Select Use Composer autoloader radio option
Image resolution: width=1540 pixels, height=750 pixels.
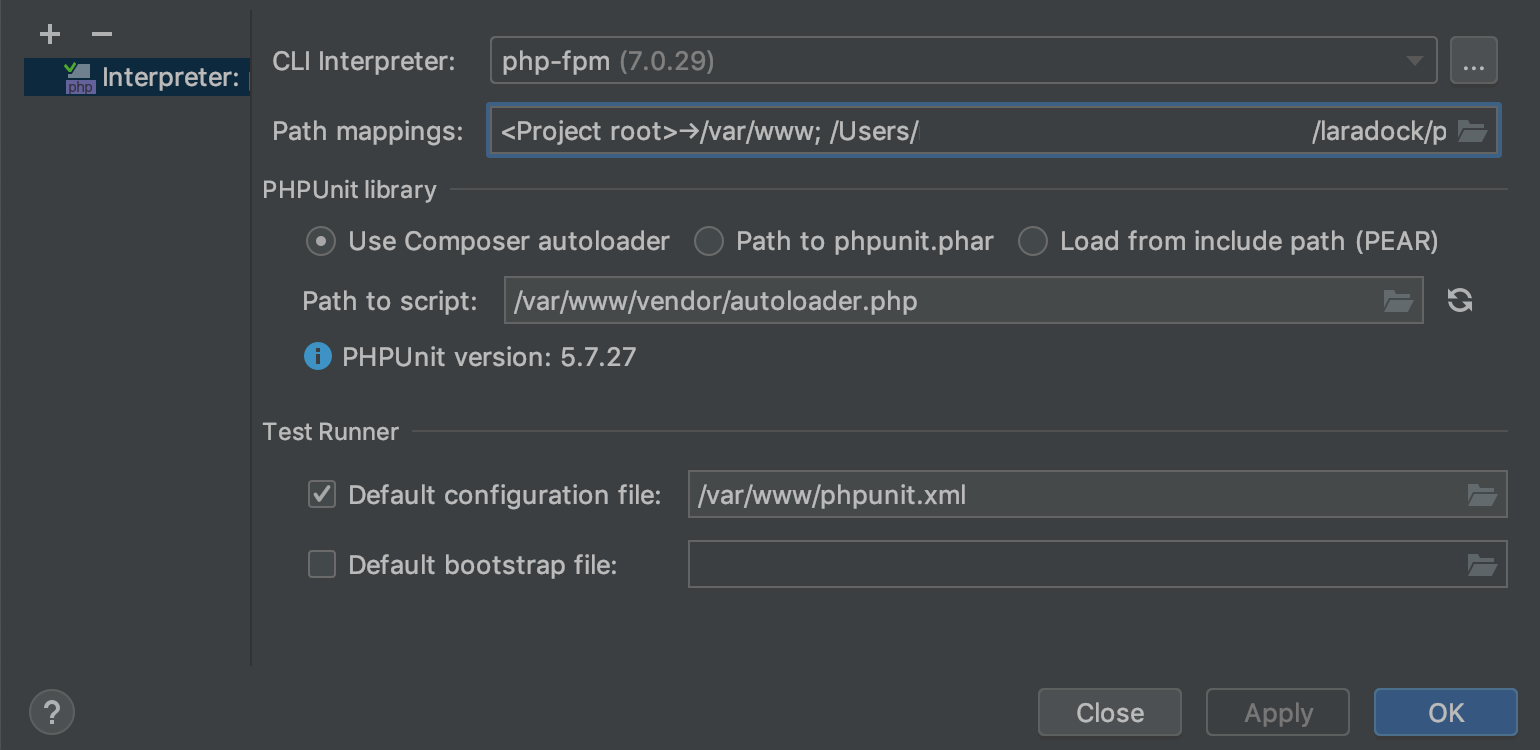coord(321,241)
